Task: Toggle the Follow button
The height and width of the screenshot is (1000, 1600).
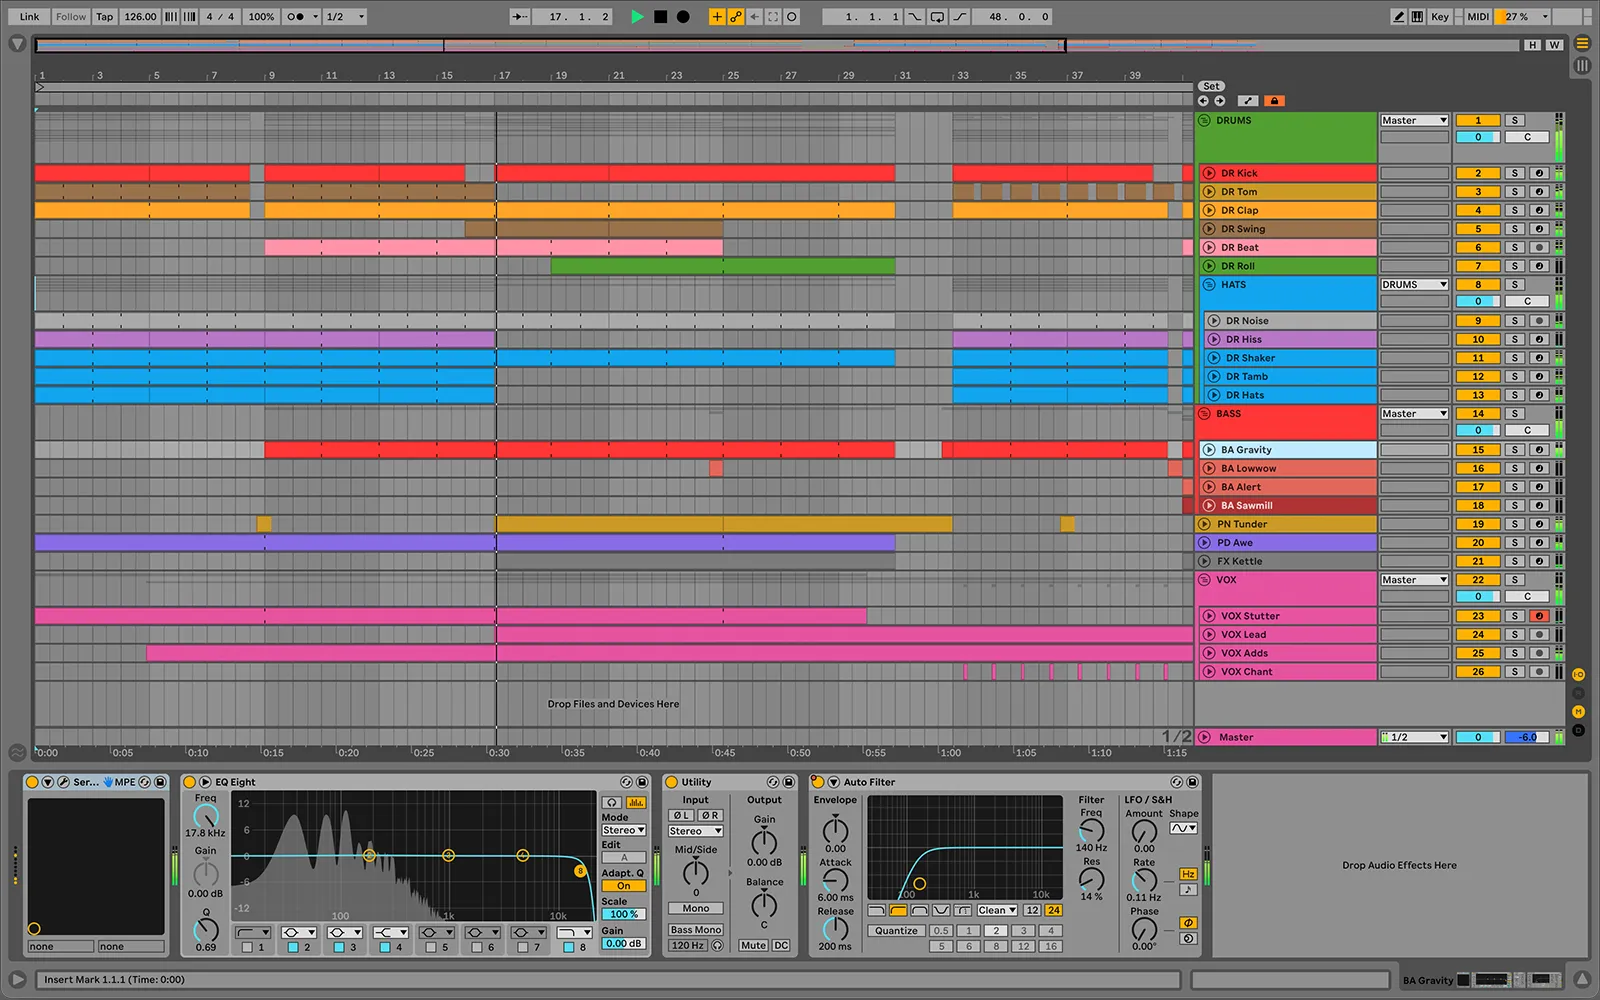Action: 71,17
